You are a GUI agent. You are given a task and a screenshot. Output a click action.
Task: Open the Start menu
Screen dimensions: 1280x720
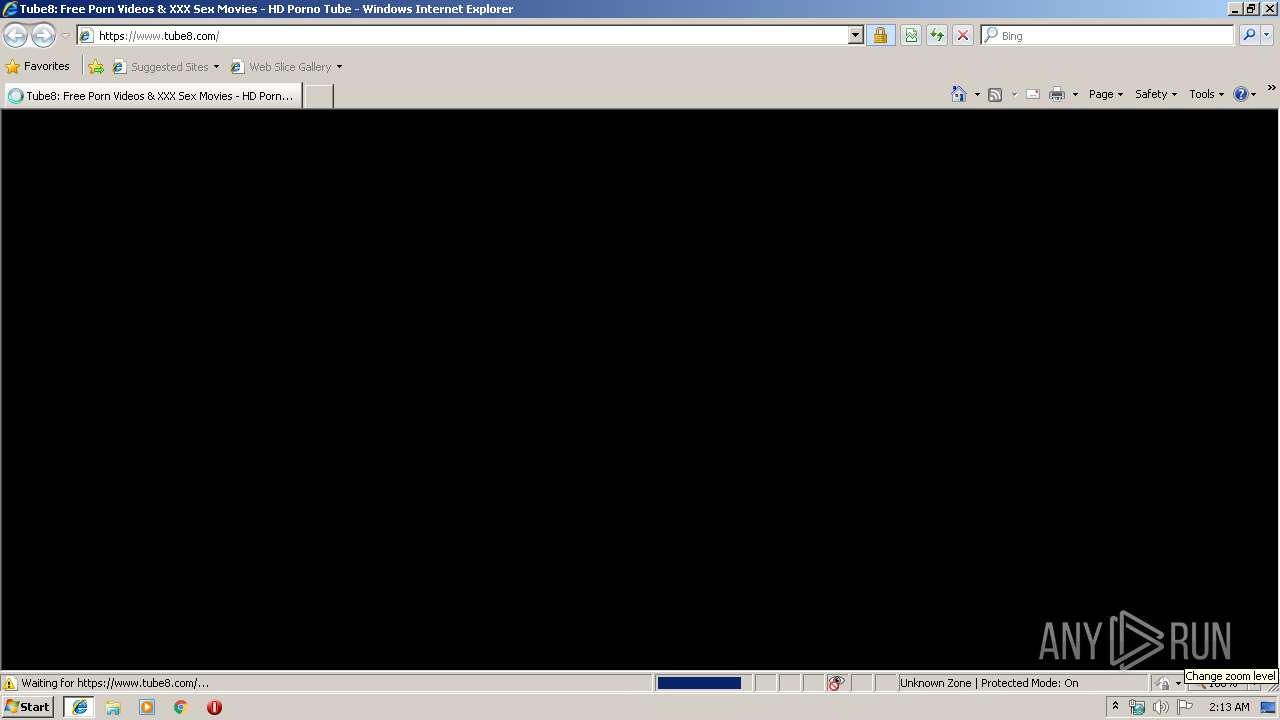click(x=27, y=707)
